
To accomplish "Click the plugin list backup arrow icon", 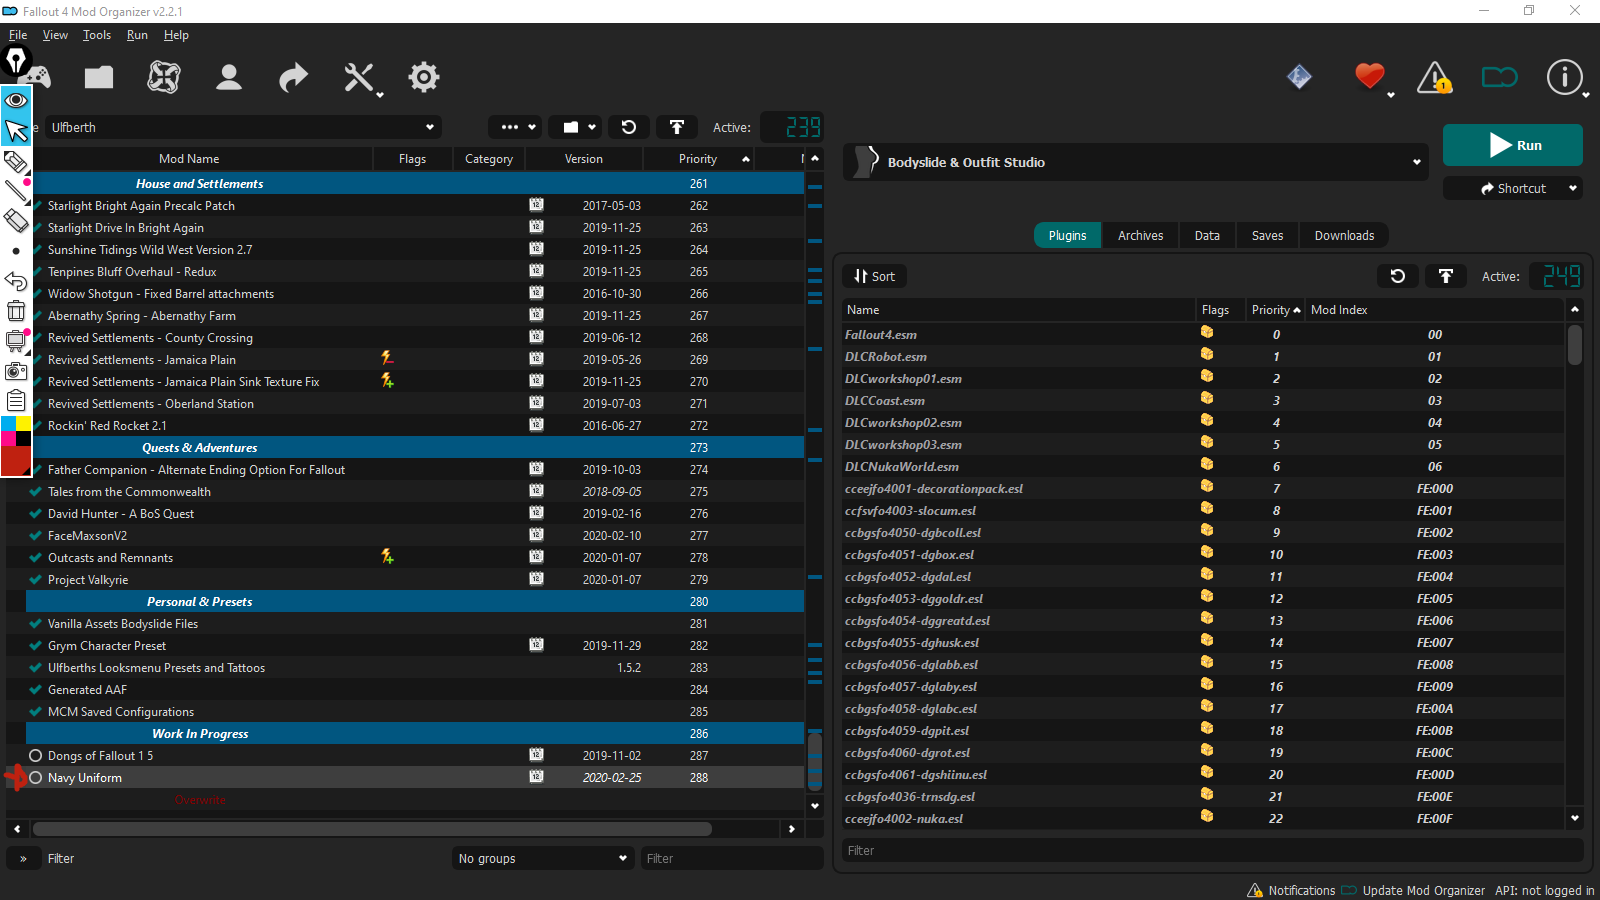I will (1446, 276).
